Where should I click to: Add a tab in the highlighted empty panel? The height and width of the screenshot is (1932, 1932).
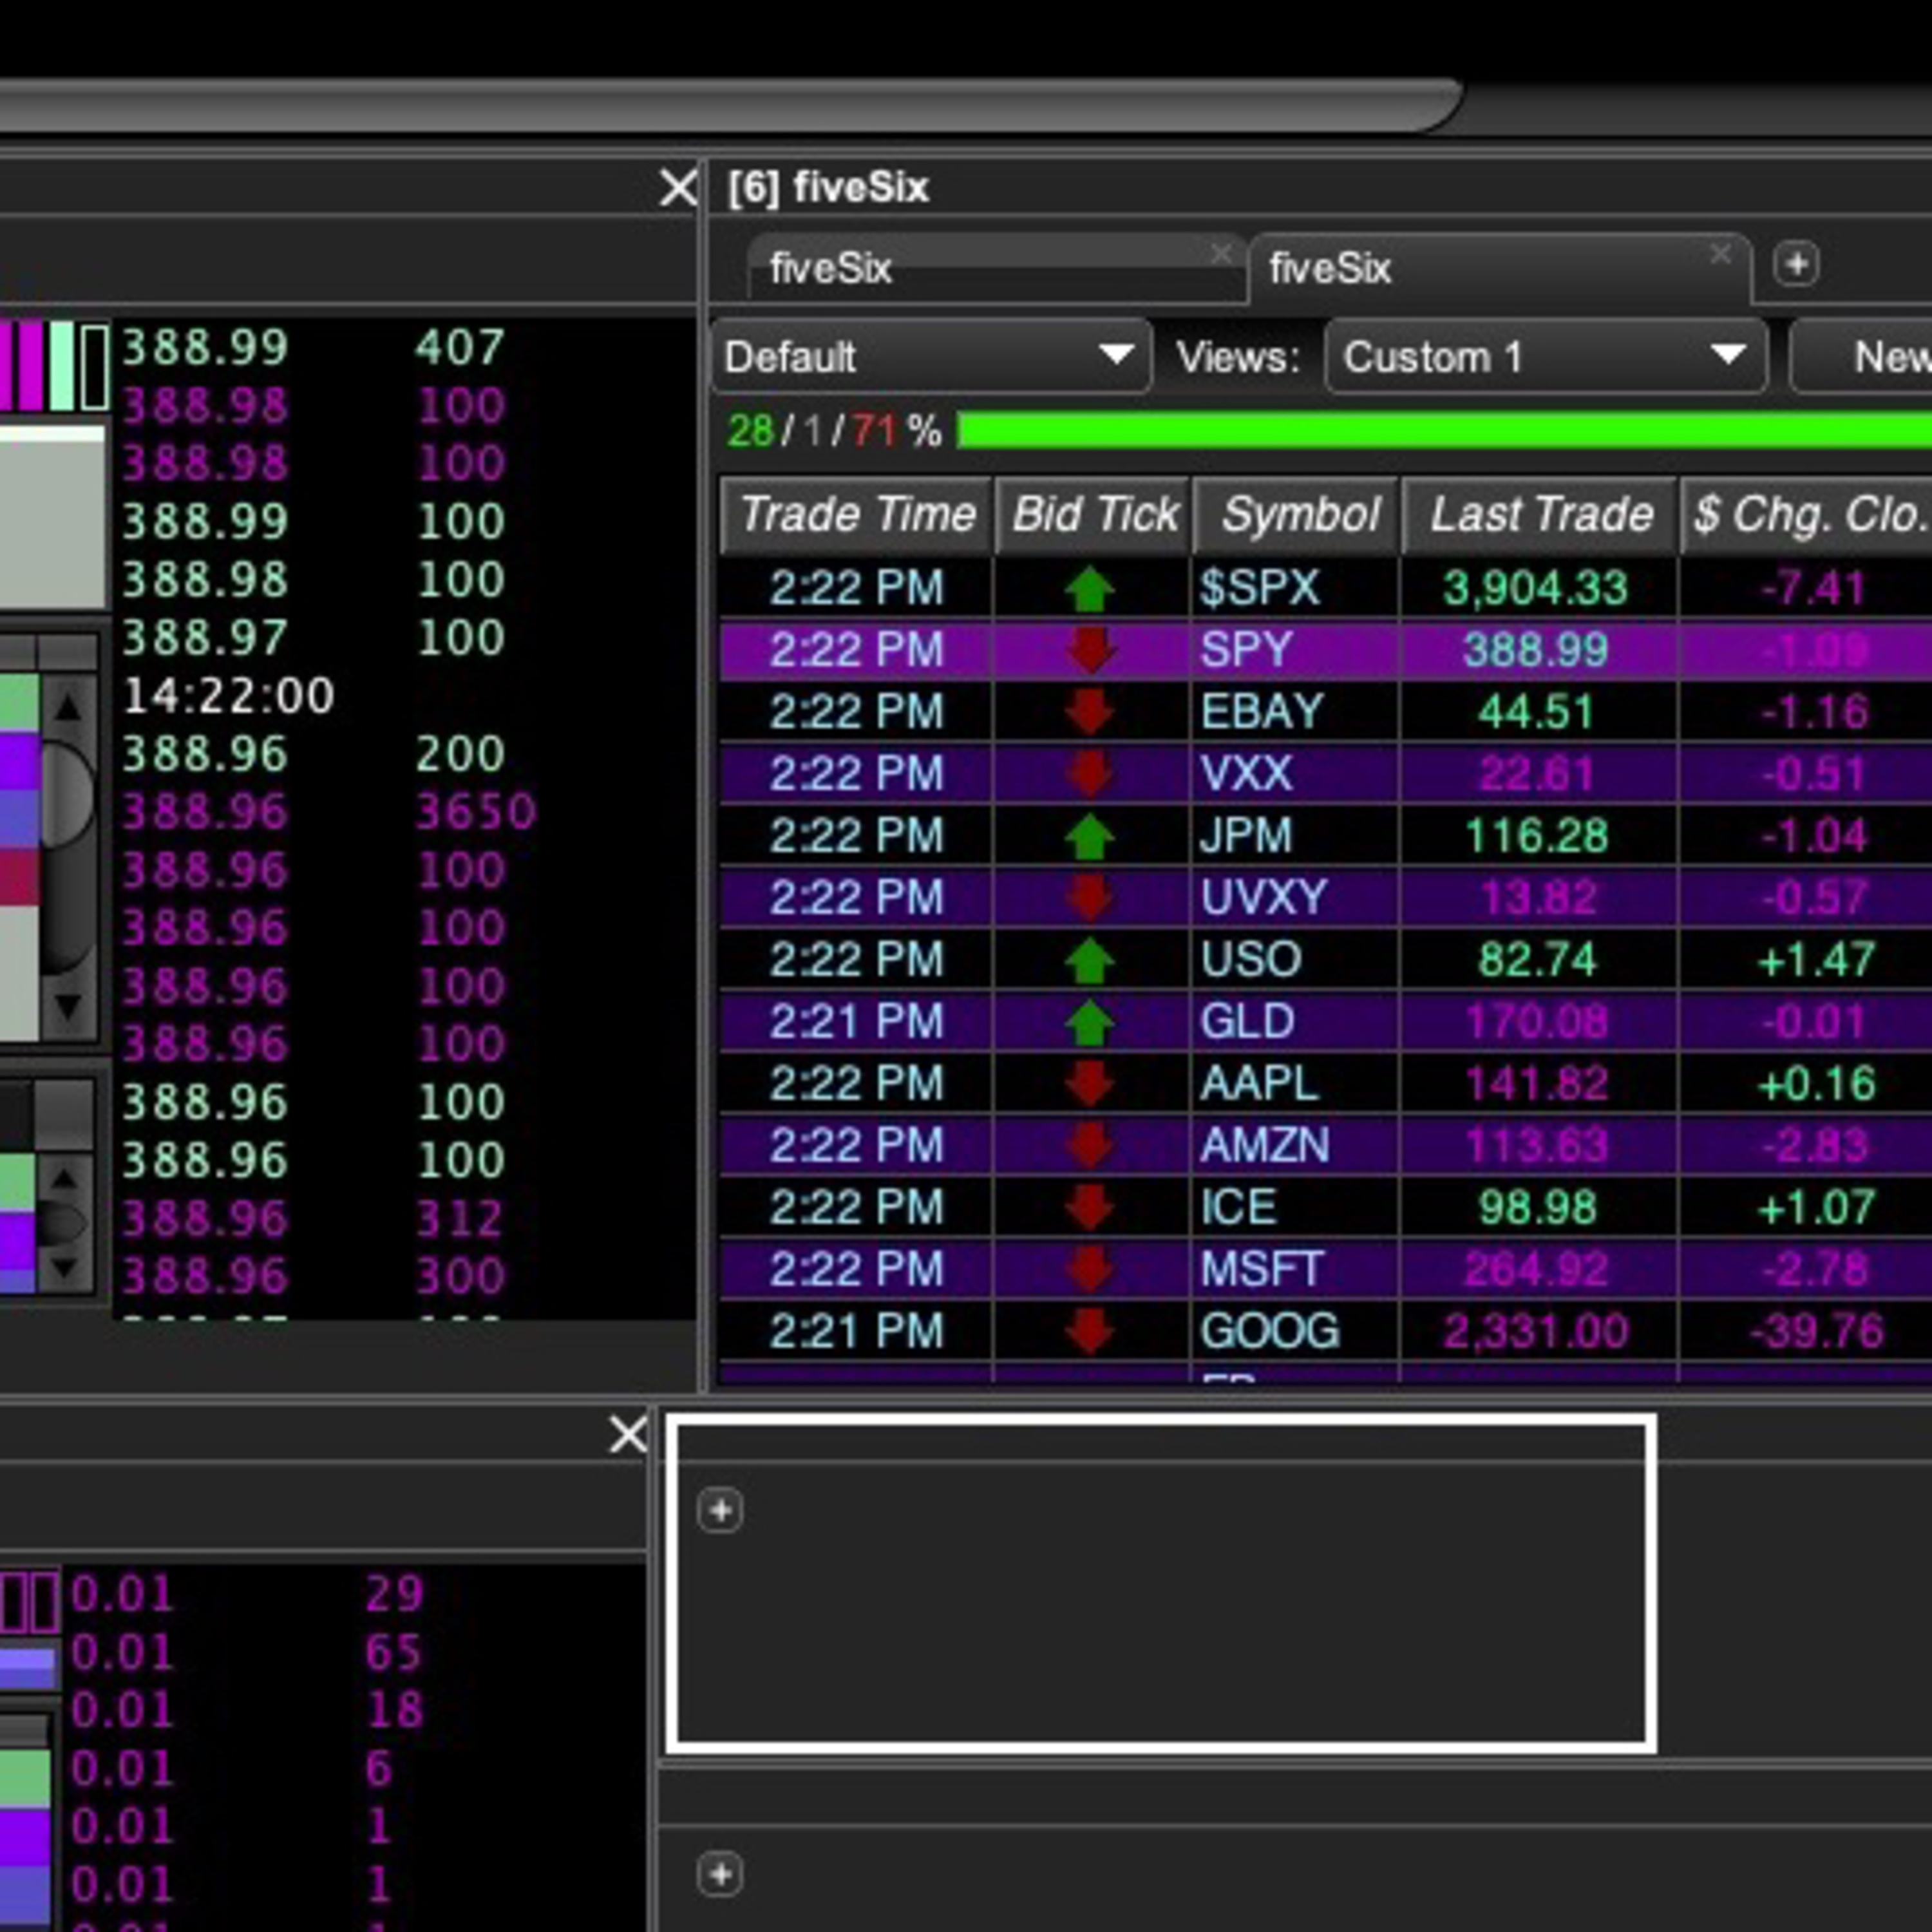click(x=720, y=1510)
